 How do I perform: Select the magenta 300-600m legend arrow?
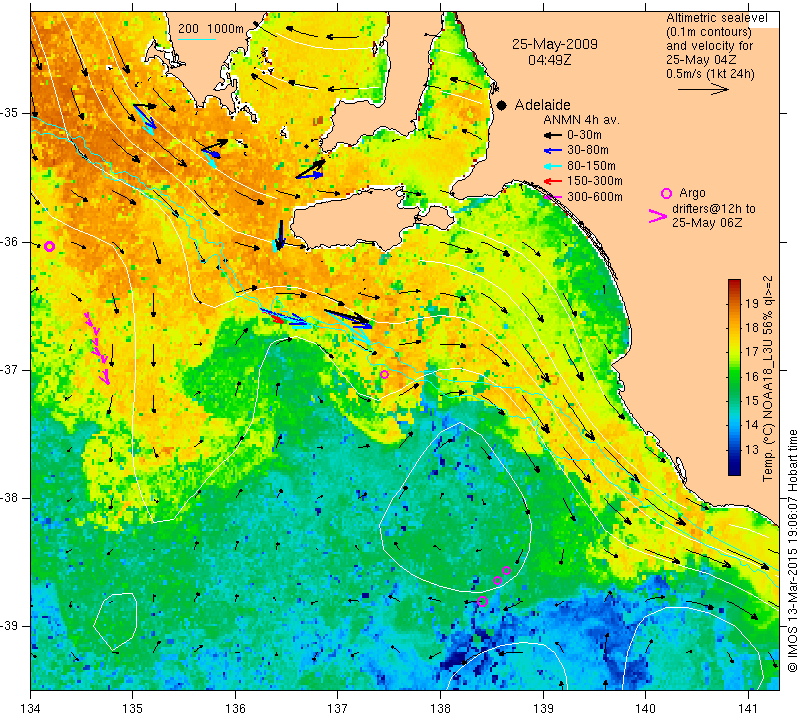coord(553,196)
